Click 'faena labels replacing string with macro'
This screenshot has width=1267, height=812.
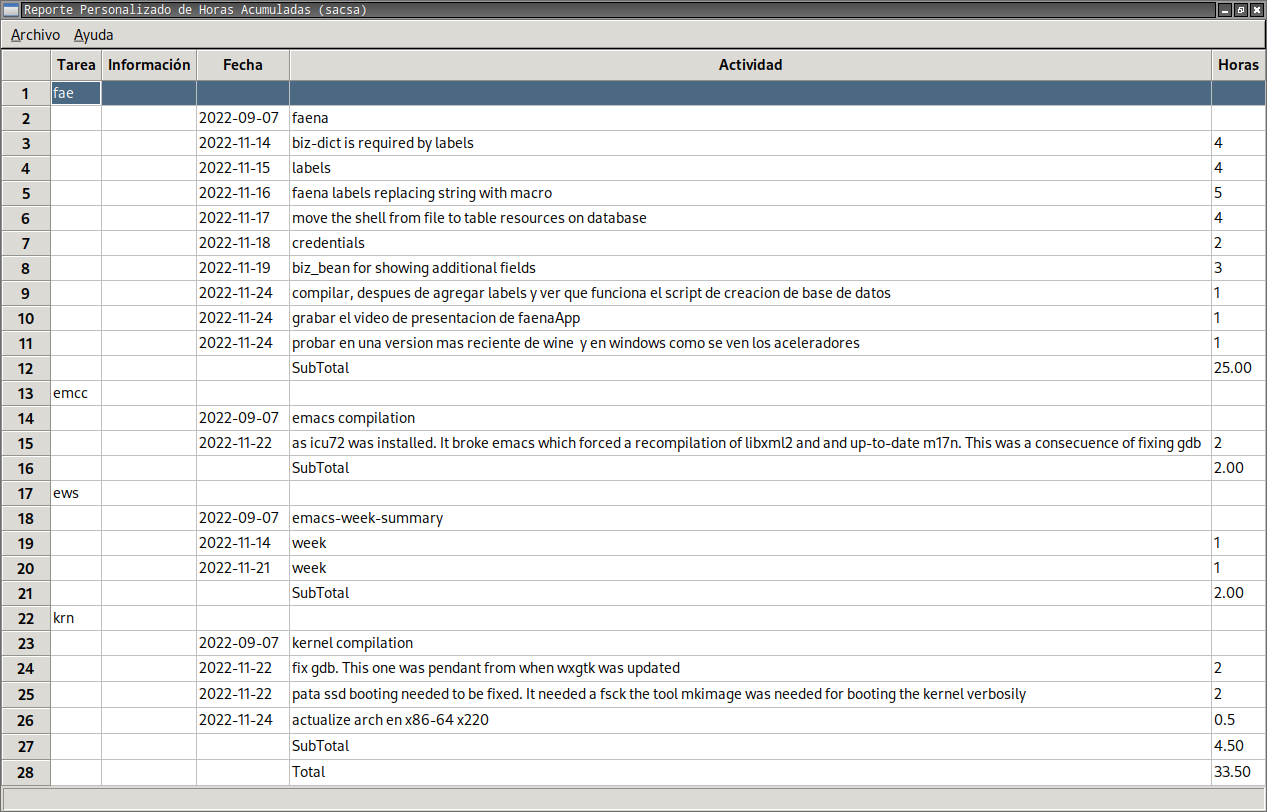[x=750, y=193]
